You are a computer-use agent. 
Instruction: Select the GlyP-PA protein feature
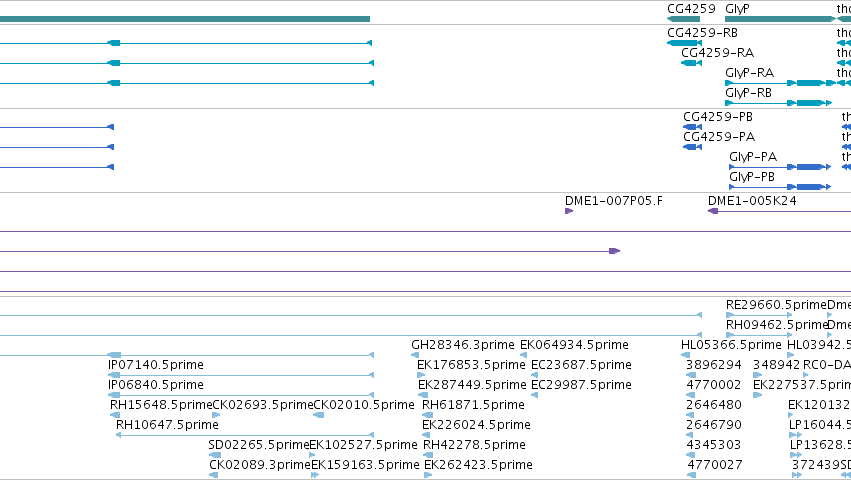coord(780,167)
